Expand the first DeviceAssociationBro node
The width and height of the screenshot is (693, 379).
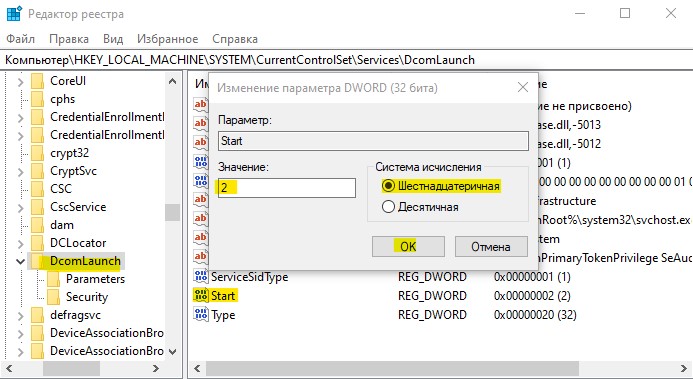20,334
